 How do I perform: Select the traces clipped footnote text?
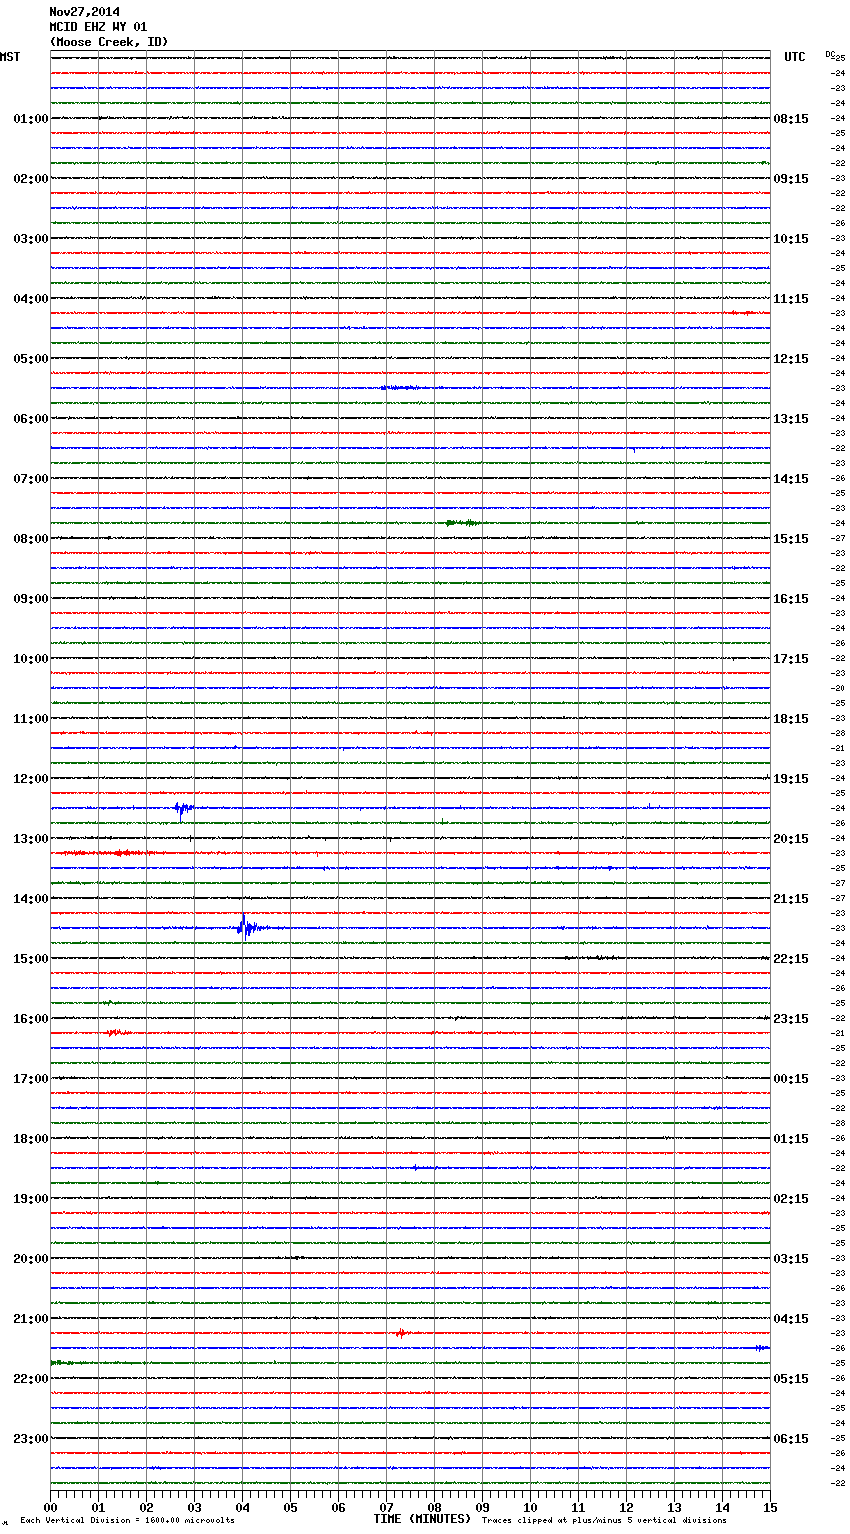click(x=604, y=1521)
